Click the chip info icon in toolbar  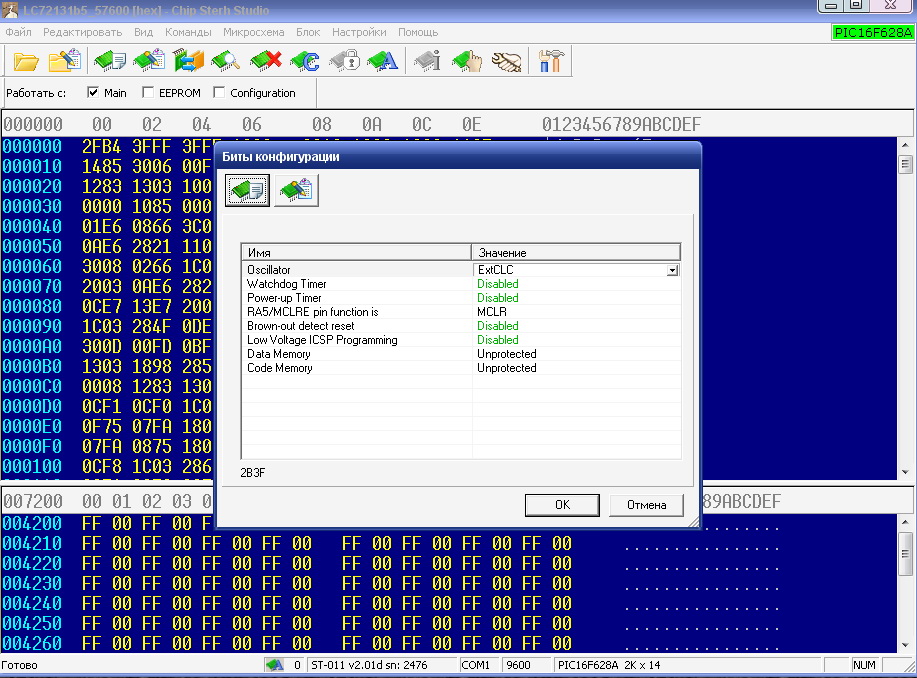[427, 61]
